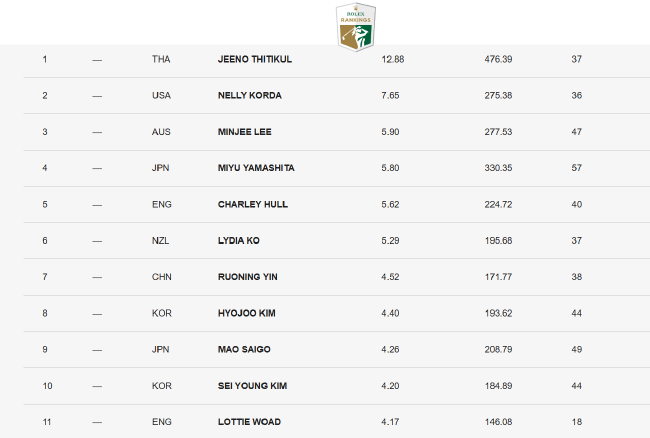Click the THA country code
The width and height of the screenshot is (650, 438).
pos(161,59)
